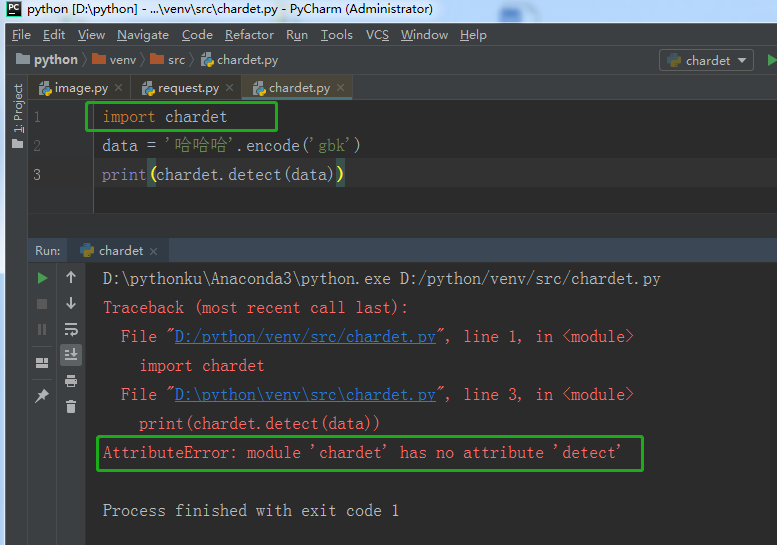Open the Navigate menu
The image size is (777, 545).
pyautogui.click(x=143, y=35)
